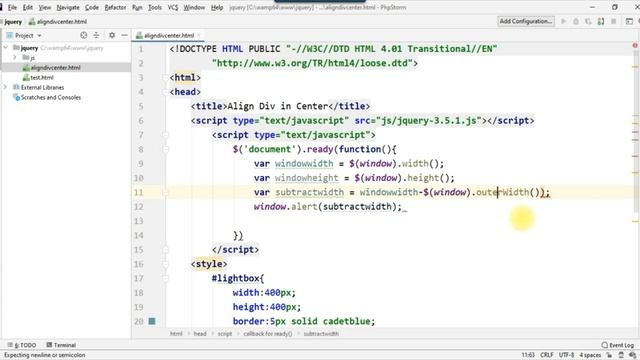The image size is (640, 360).
Task: Collapse the function block at line 8
Action: click(x=166, y=149)
